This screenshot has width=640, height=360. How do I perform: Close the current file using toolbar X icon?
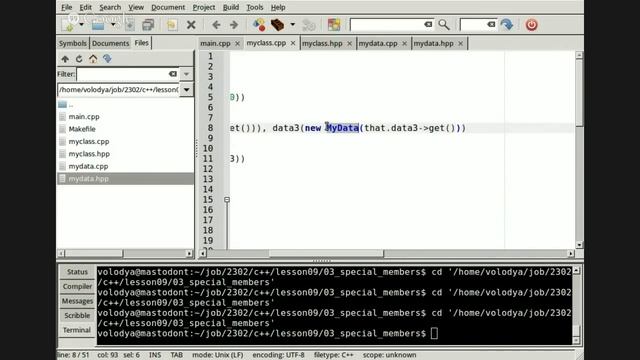(x=191, y=25)
